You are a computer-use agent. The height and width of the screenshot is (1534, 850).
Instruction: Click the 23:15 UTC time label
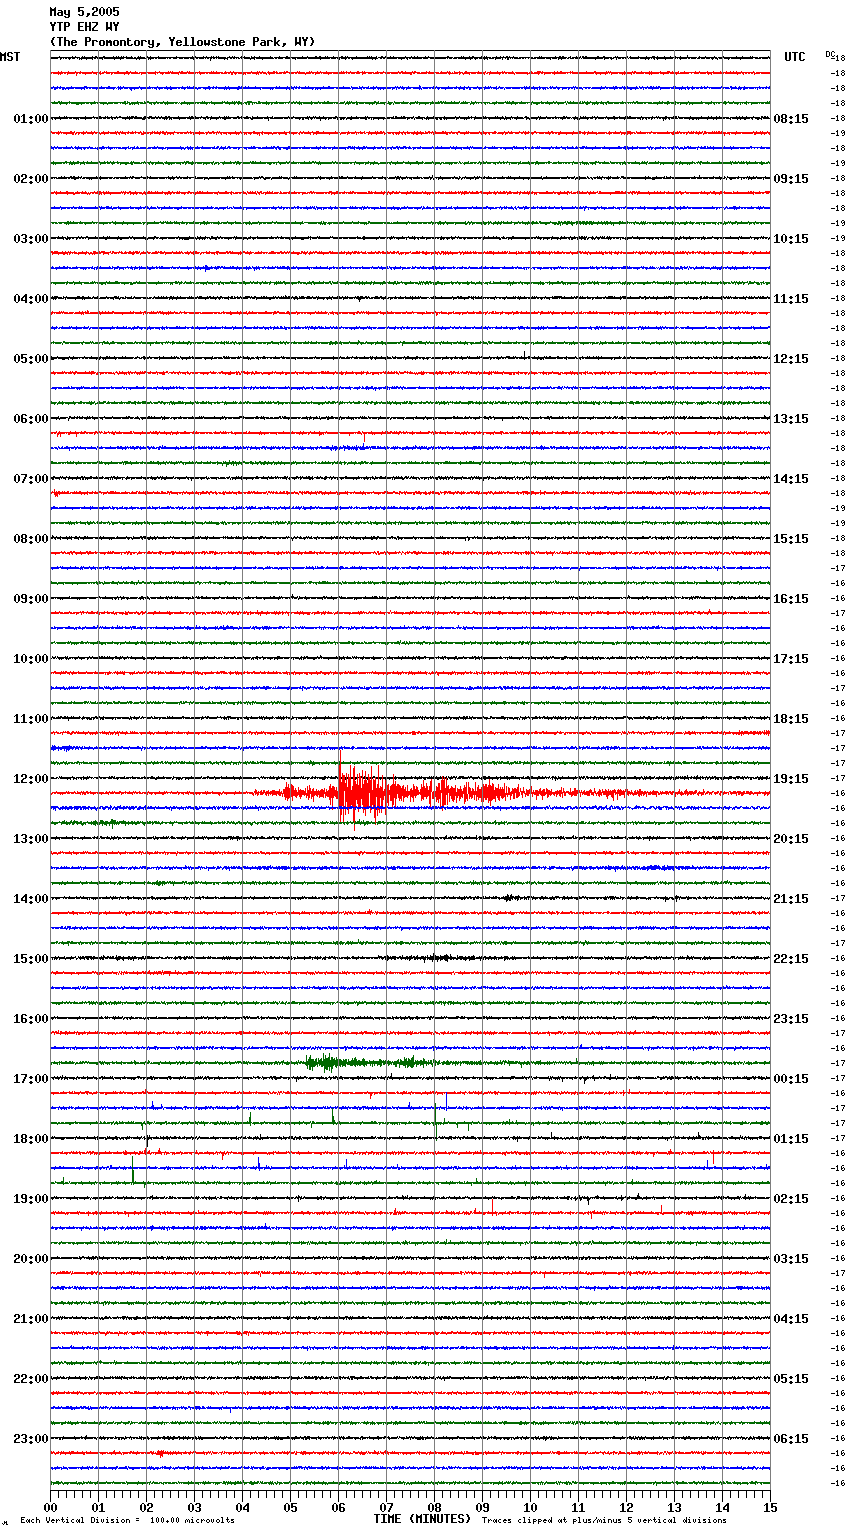point(791,1019)
